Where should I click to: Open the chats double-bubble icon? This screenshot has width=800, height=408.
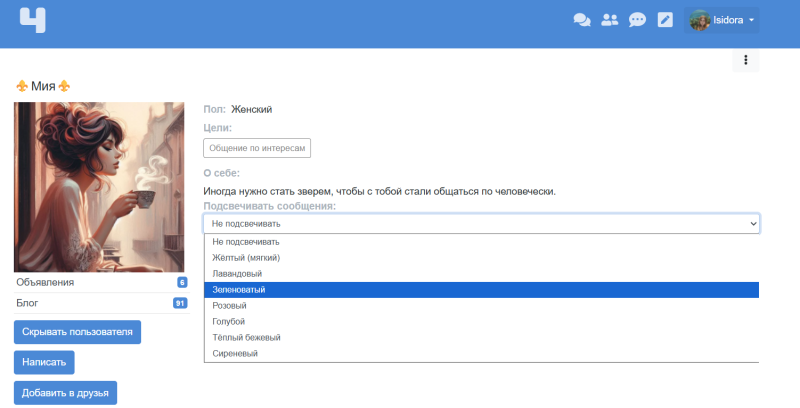581,20
